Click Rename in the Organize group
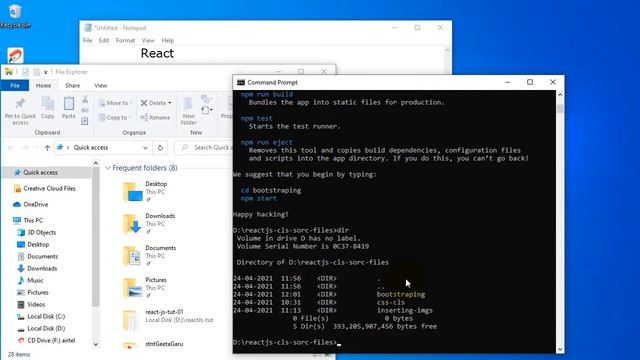Viewport: 640px width, 360px height. (x=155, y=118)
